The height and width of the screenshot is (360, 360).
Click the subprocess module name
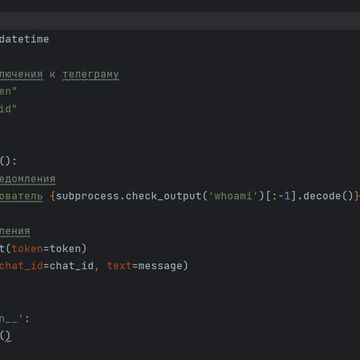pyautogui.click(x=88, y=196)
